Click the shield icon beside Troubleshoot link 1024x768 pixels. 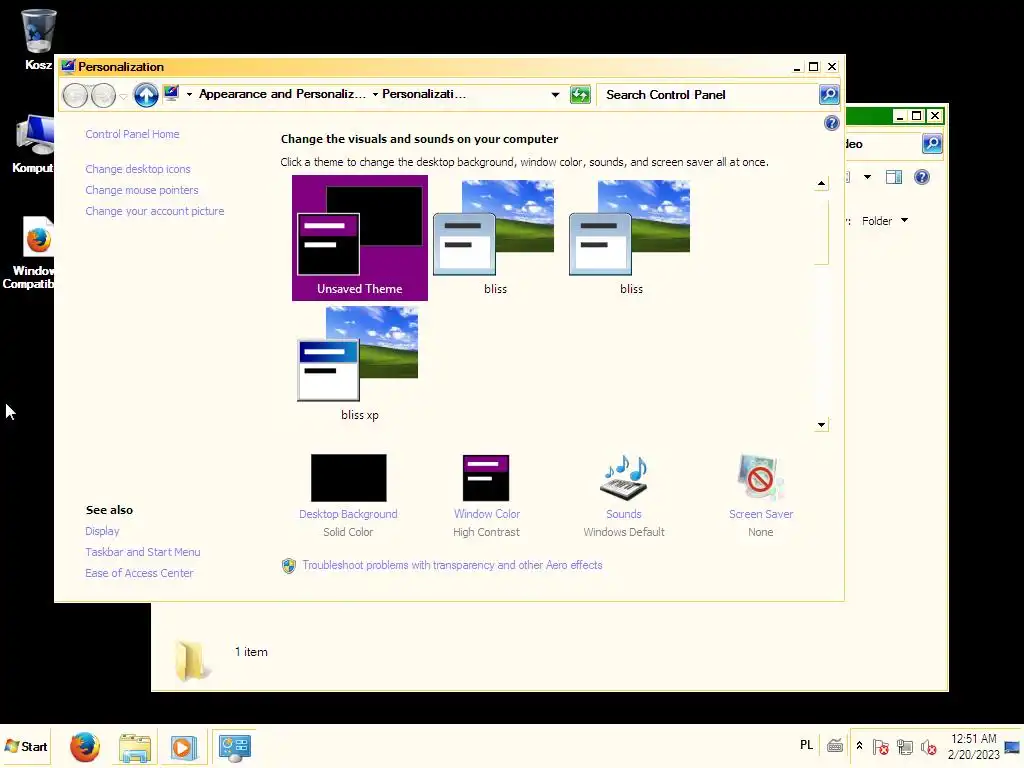(x=289, y=566)
